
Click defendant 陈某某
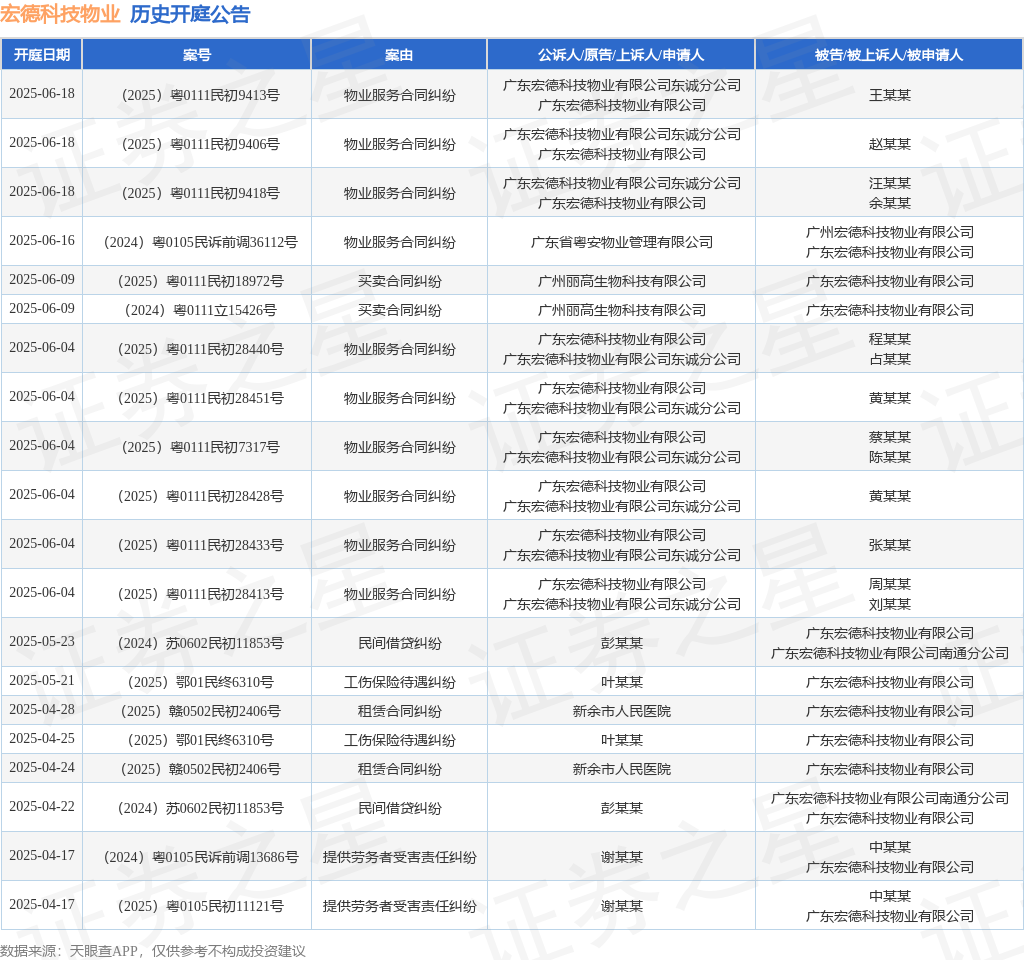pos(889,457)
